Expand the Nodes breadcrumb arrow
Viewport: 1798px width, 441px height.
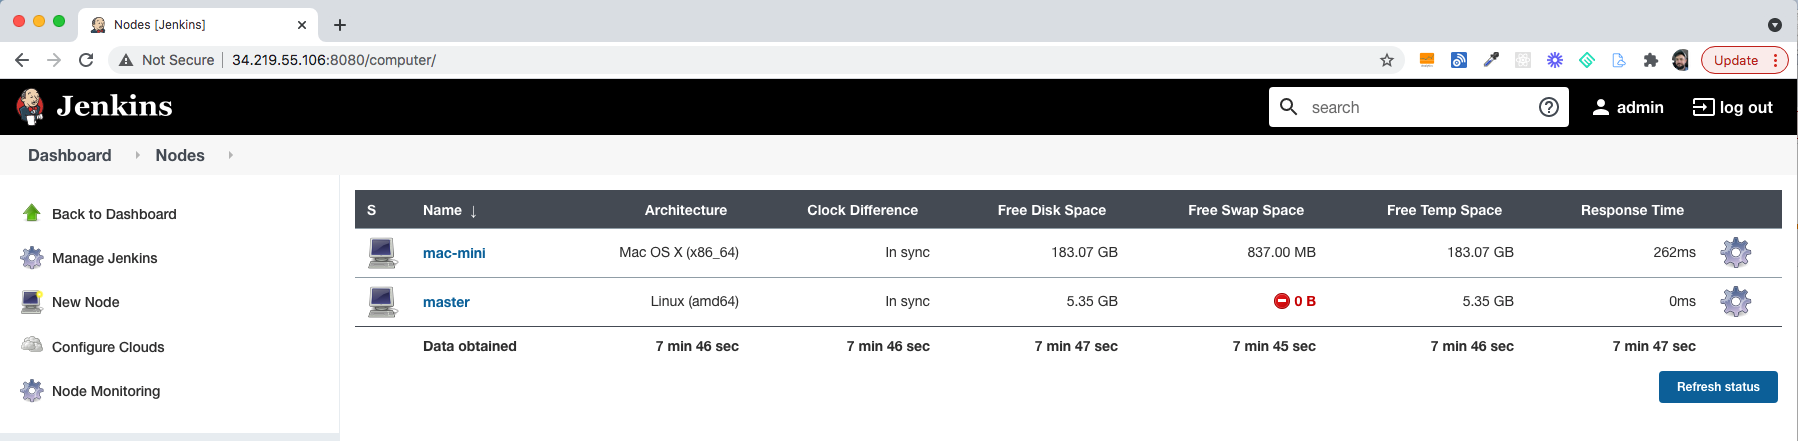coord(230,155)
